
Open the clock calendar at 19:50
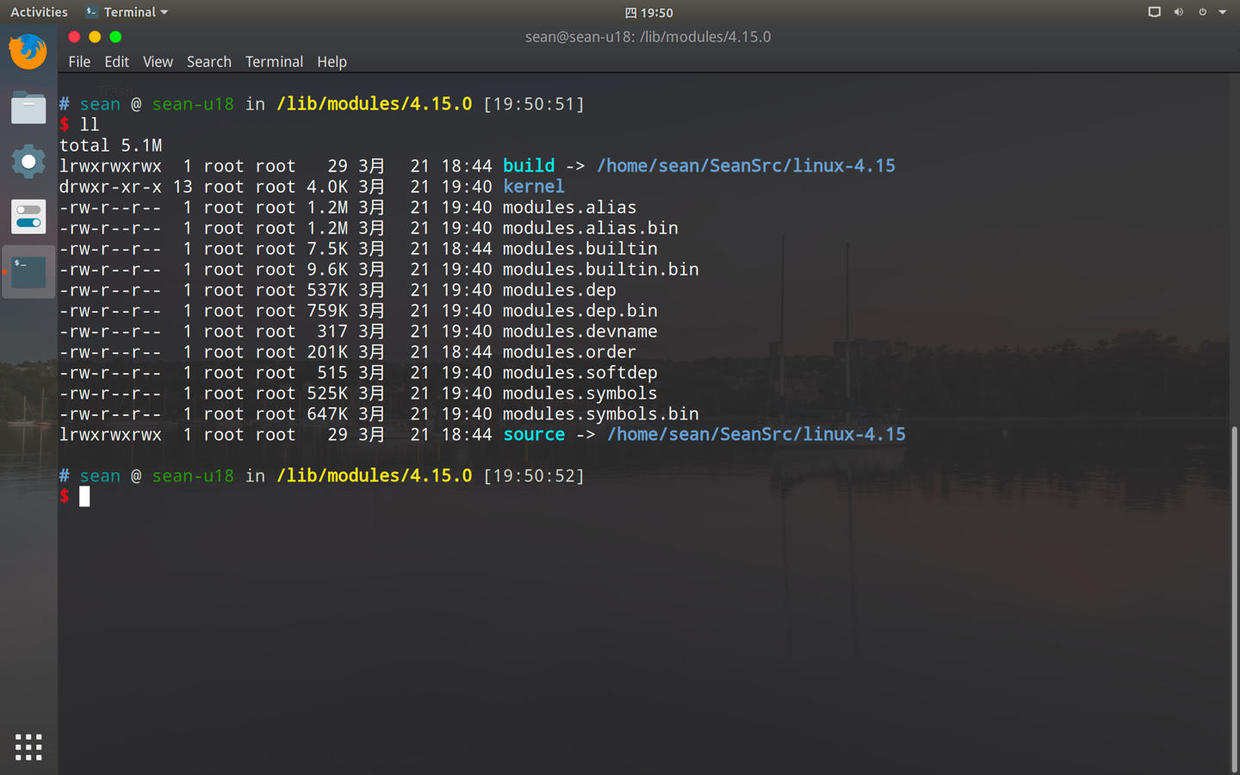[x=649, y=13]
